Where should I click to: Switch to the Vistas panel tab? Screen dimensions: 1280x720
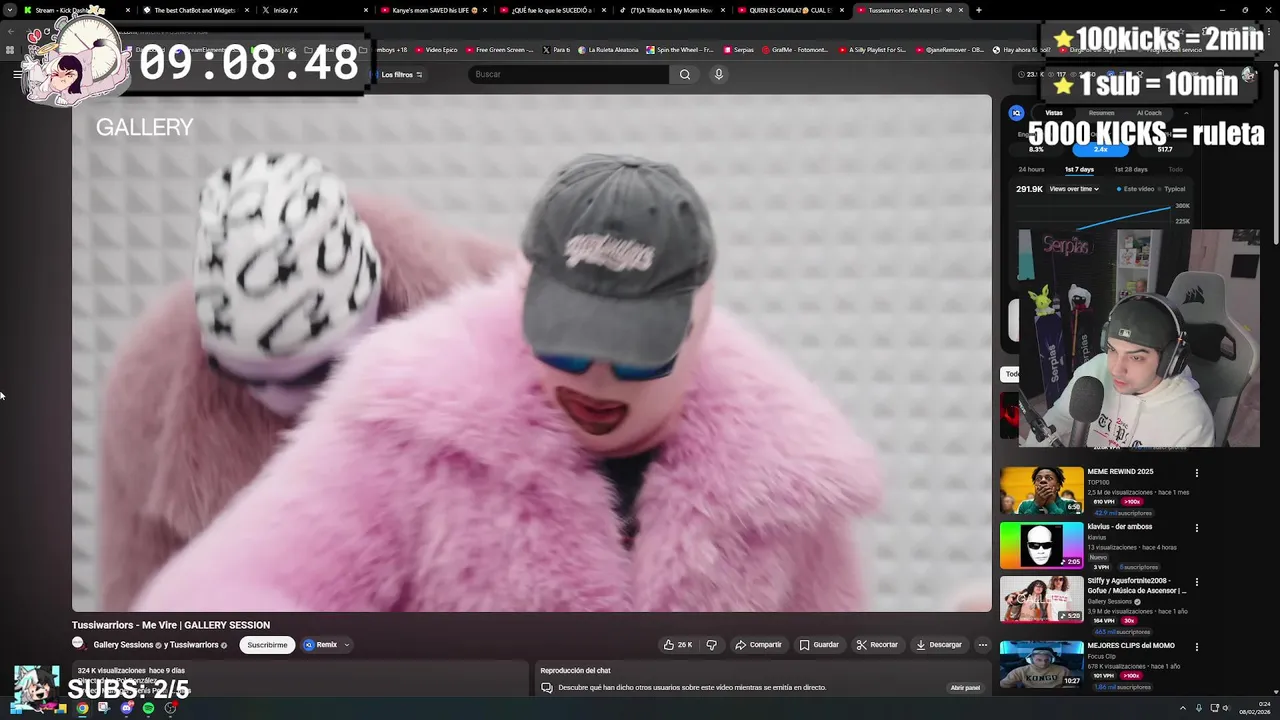tap(1054, 113)
